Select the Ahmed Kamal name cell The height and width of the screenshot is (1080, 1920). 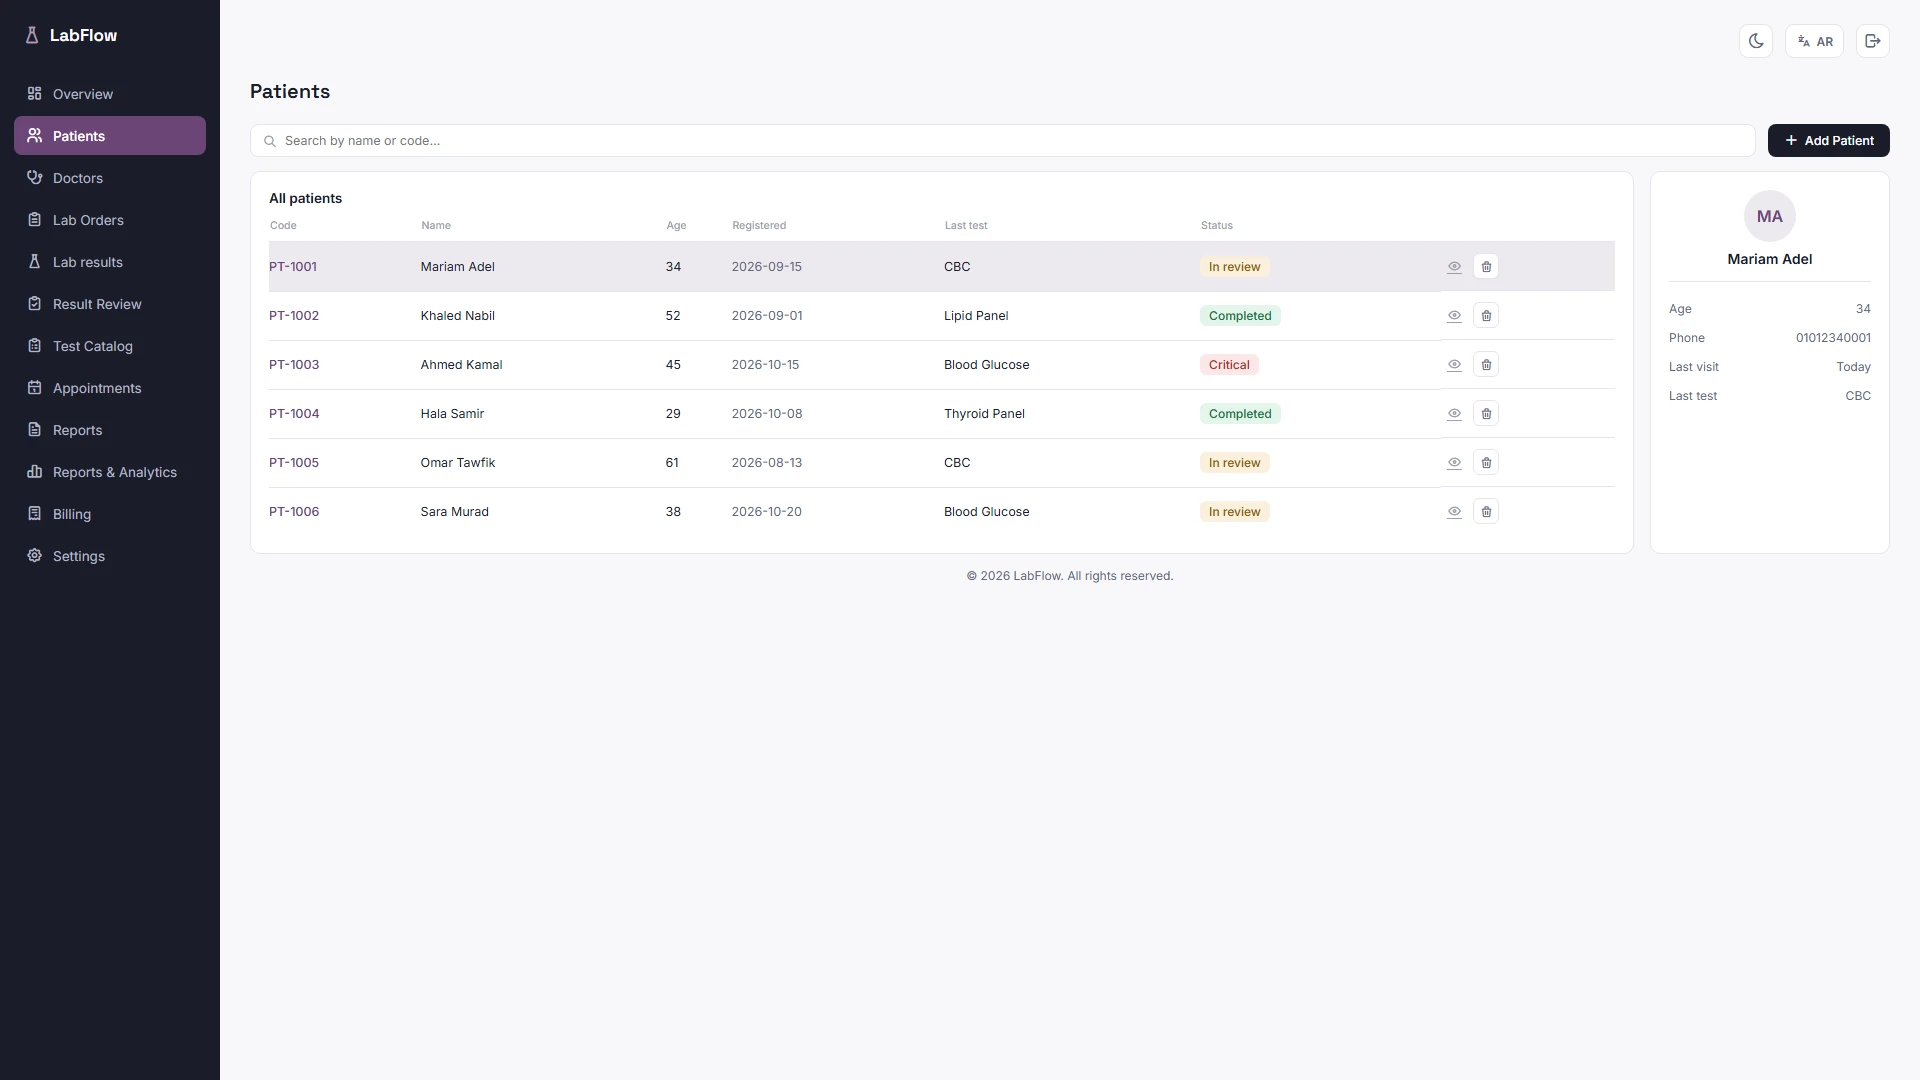[461, 365]
